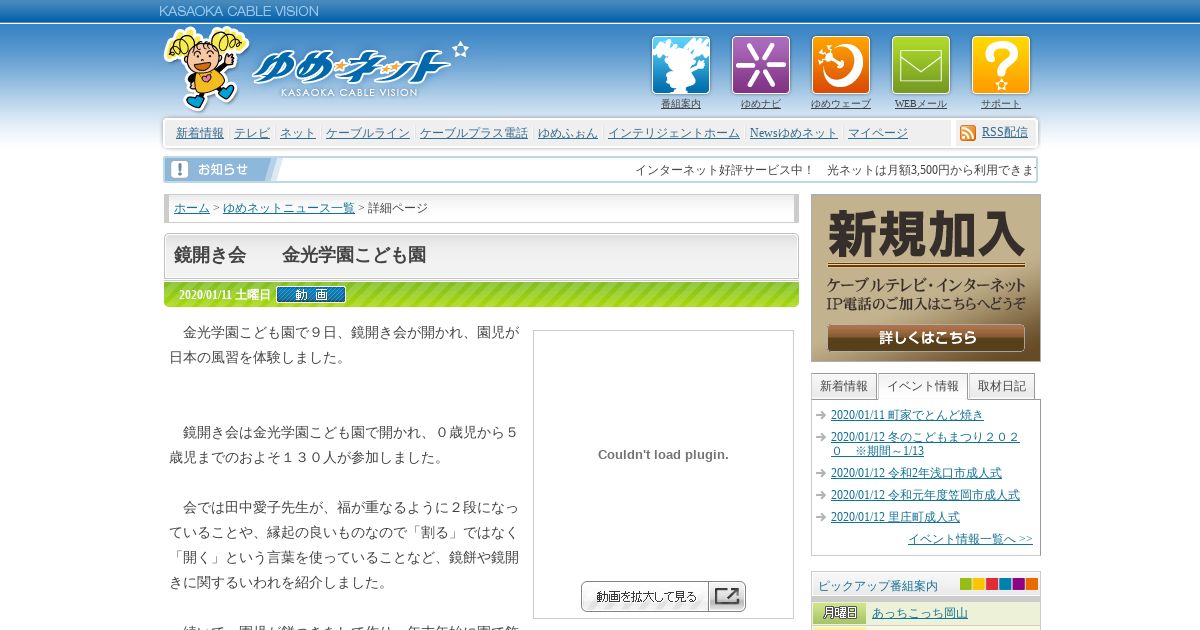Open 新着情報 in the navigation bar
This screenshot has width=1200, height=630.
(x=200, y=133)
